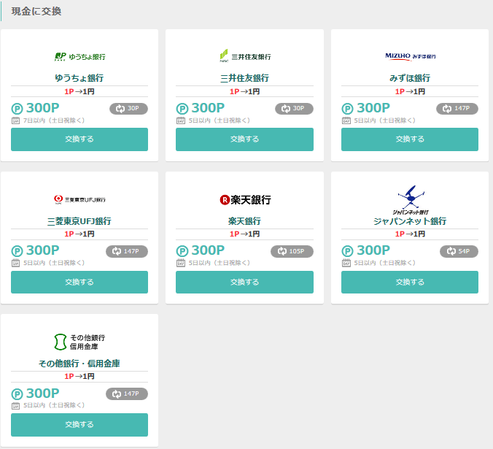Image resolution: width=493 pixels, height=449 pixels.
Task: Click the ゆうちょ銀行 logo
Action: point(80,57)
